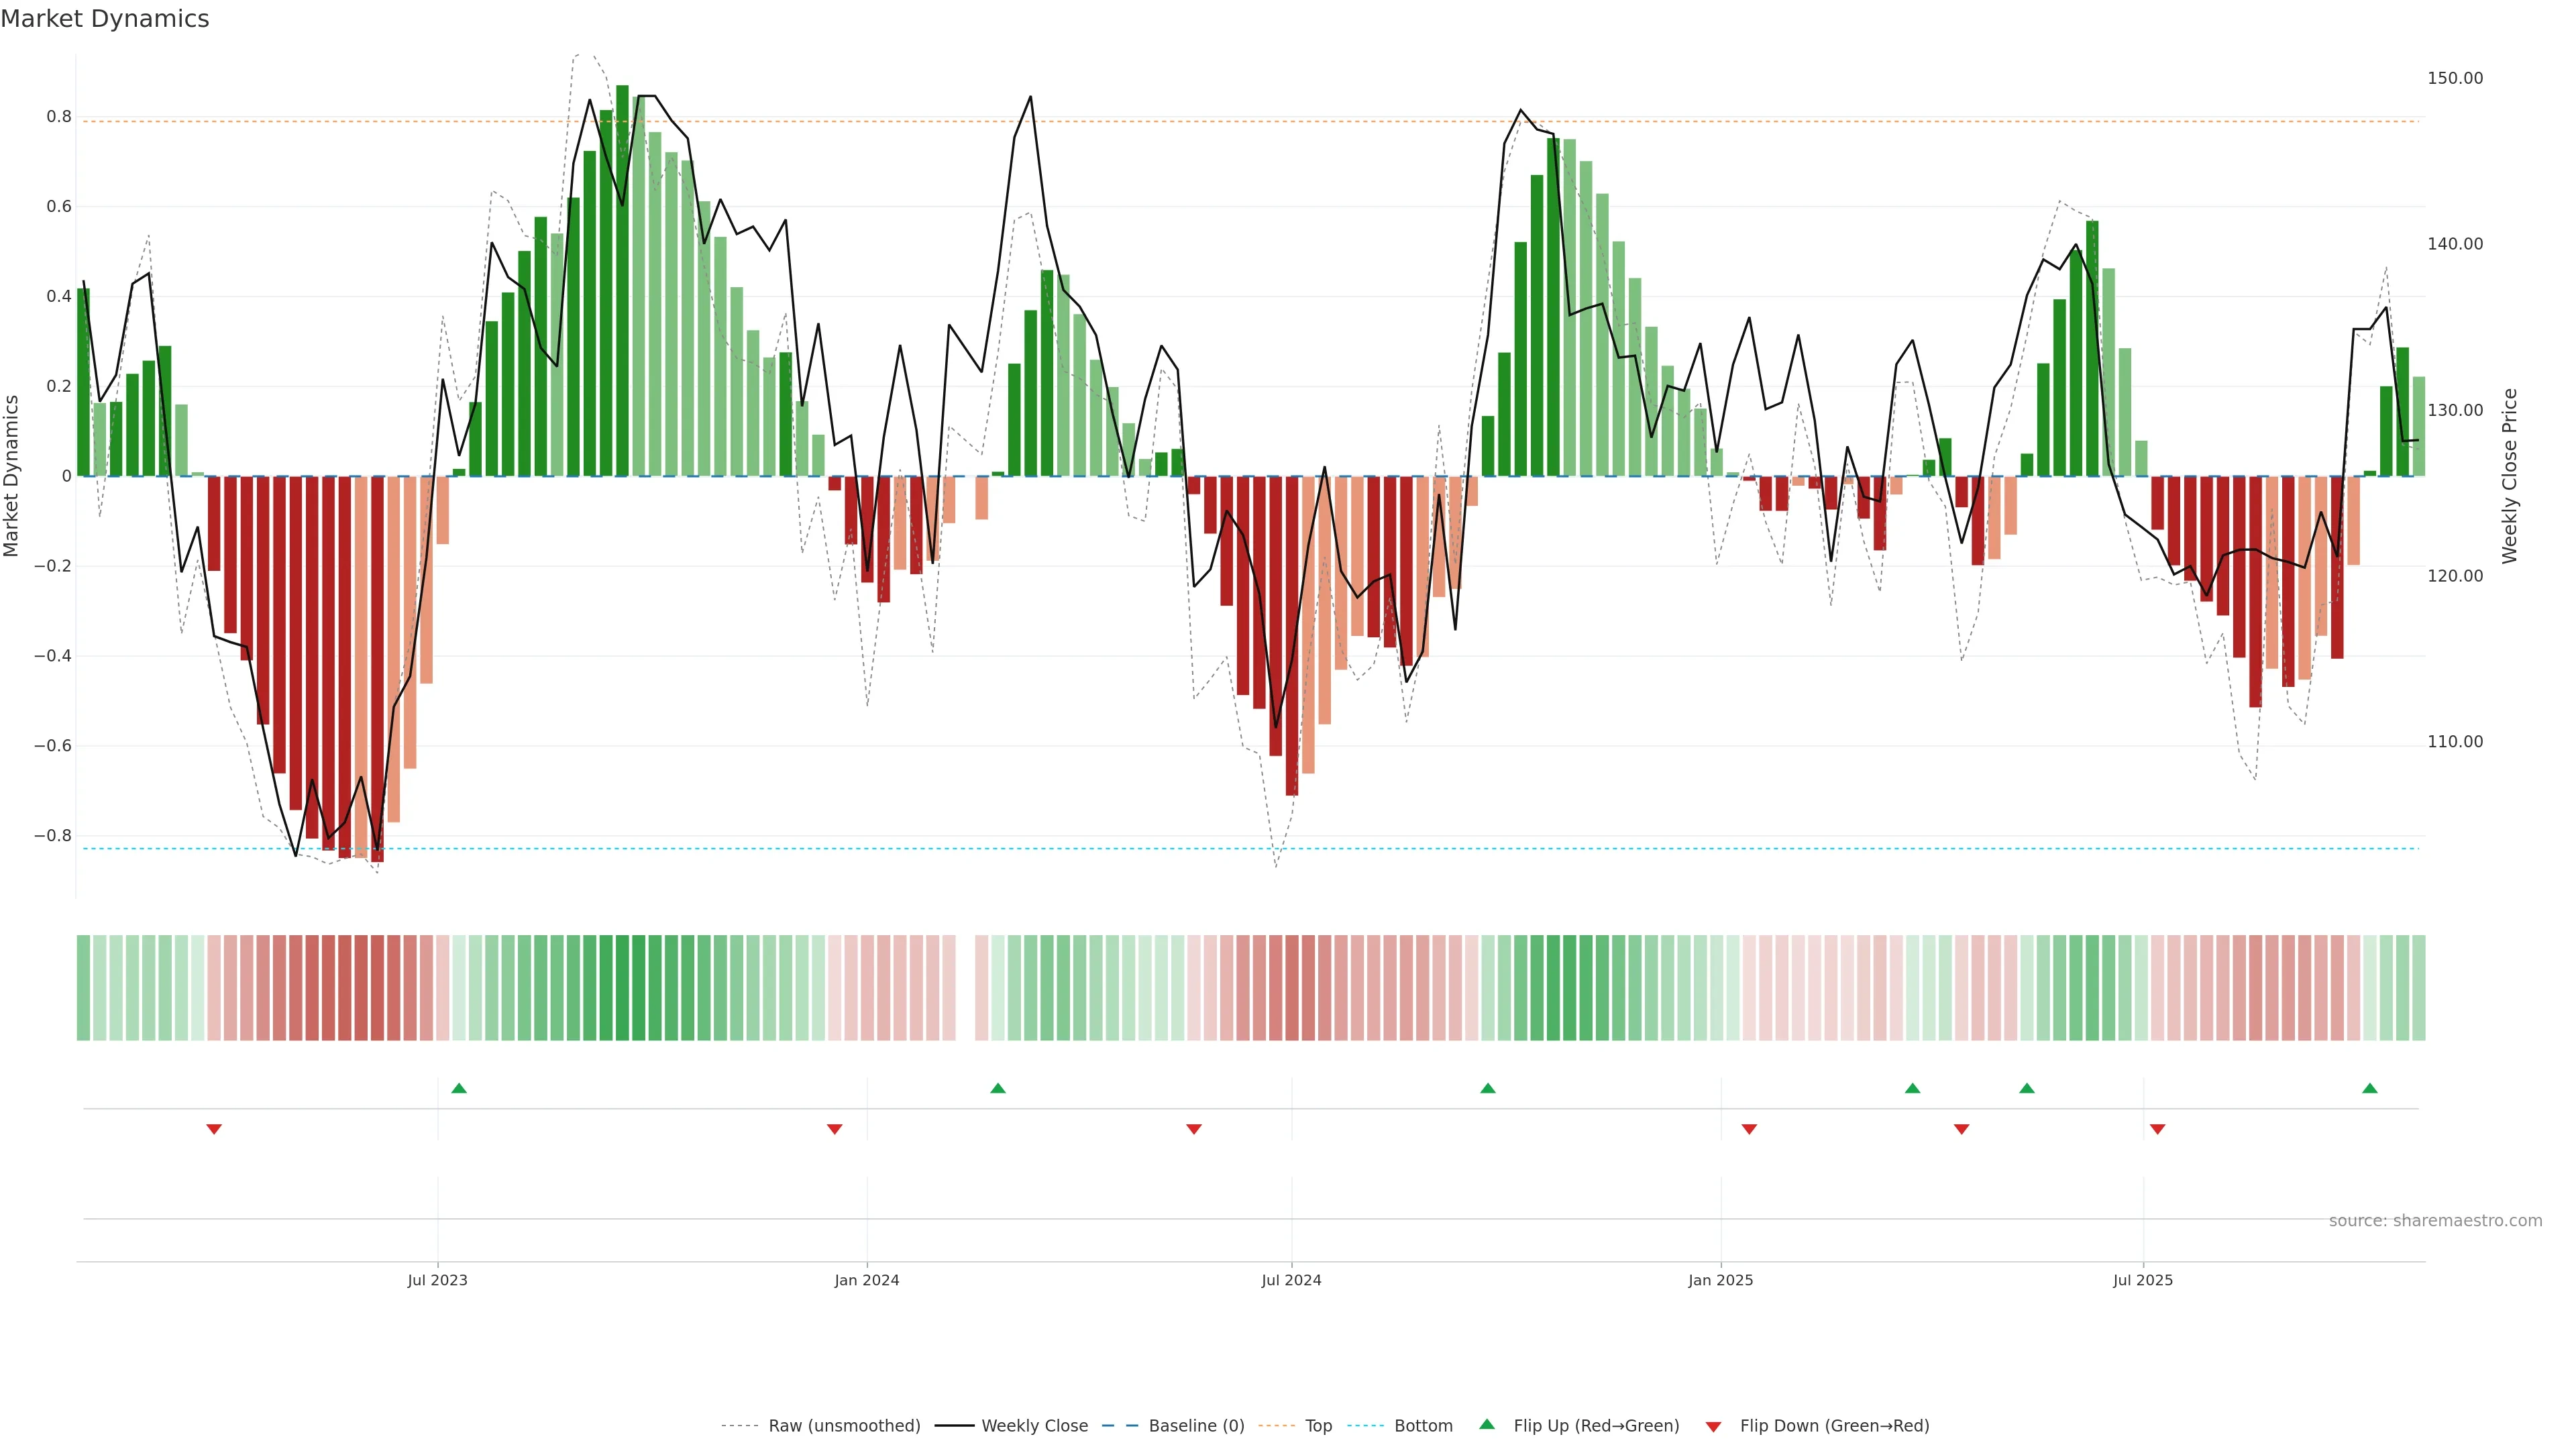The height and width of the screenshot is (1449, 2576).
Task: Click the first green flip-up triangle after Jul 2023
Action: [x=459, y=1088]
